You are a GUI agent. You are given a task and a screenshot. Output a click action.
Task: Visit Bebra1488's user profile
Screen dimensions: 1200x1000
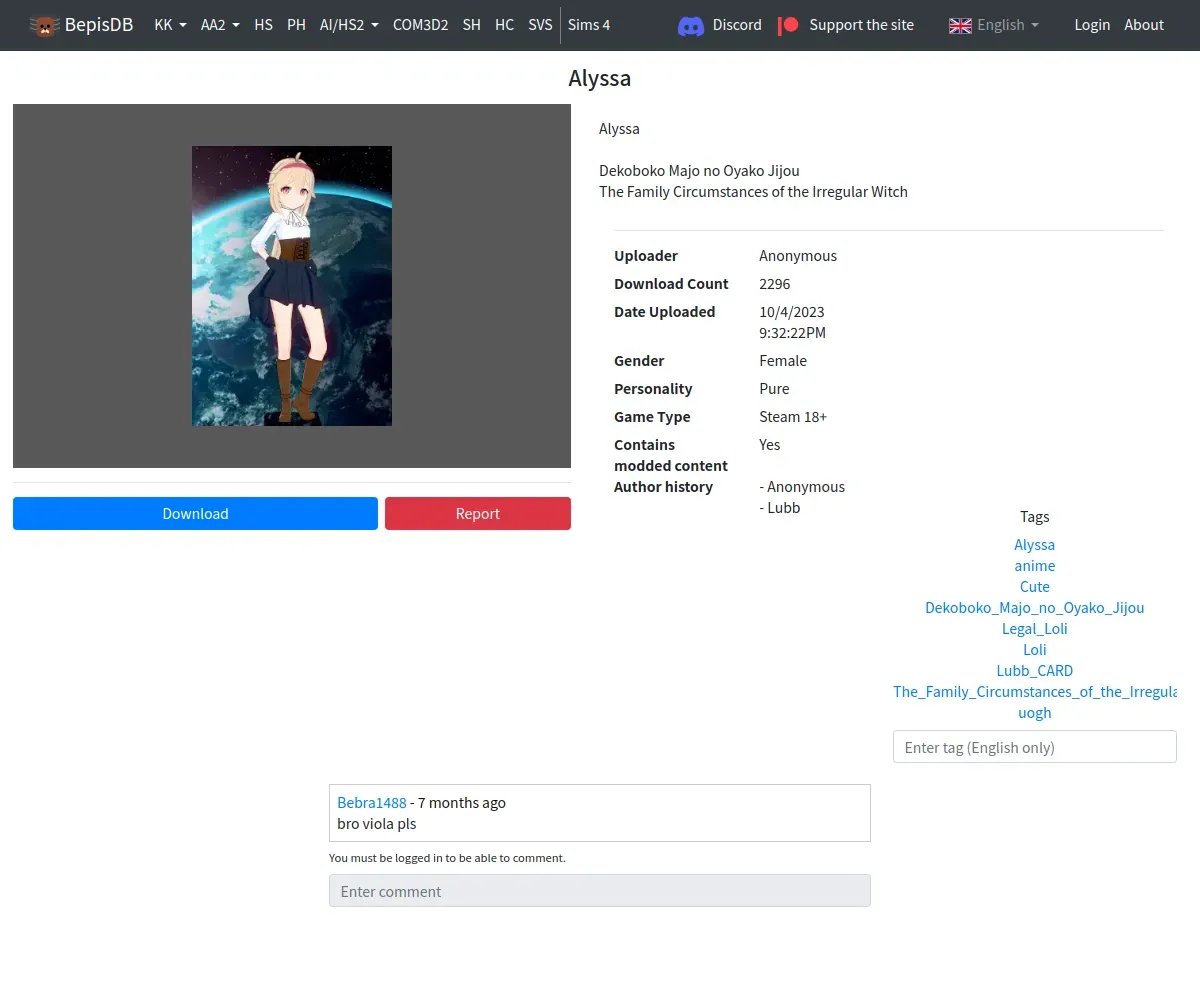point(372,803)
